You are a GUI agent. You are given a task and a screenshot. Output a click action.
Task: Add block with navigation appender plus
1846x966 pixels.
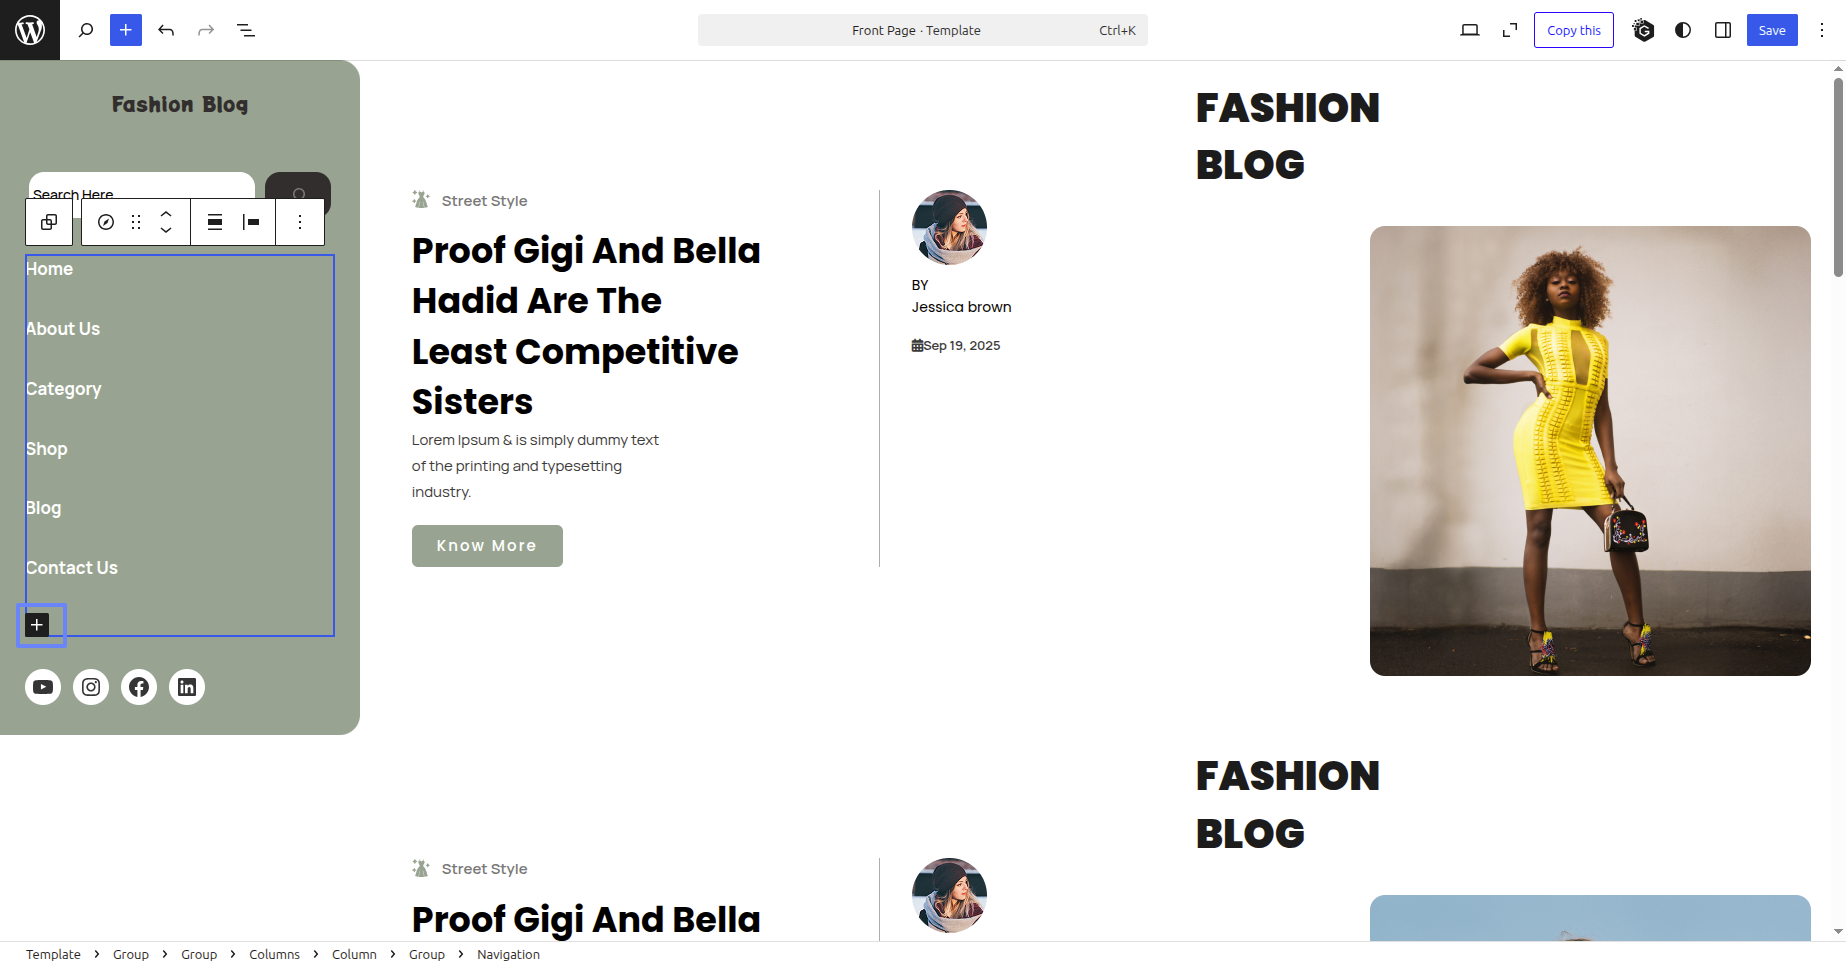pos(37,625)
